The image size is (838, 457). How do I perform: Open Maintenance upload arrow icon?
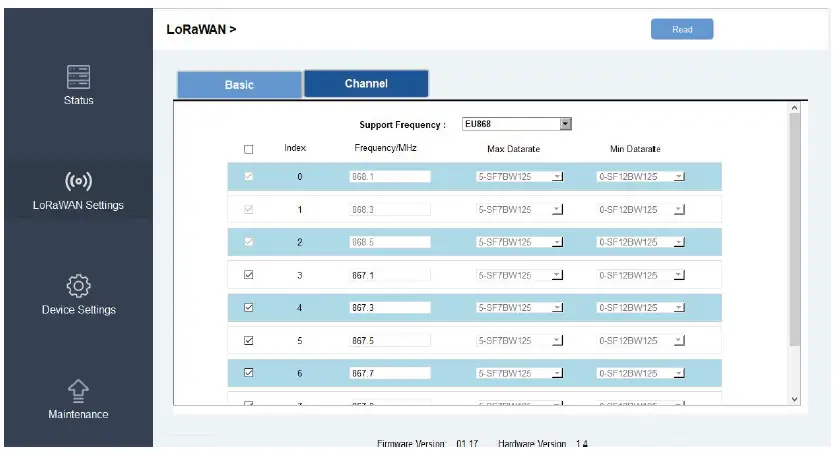[x=79, y=391]
